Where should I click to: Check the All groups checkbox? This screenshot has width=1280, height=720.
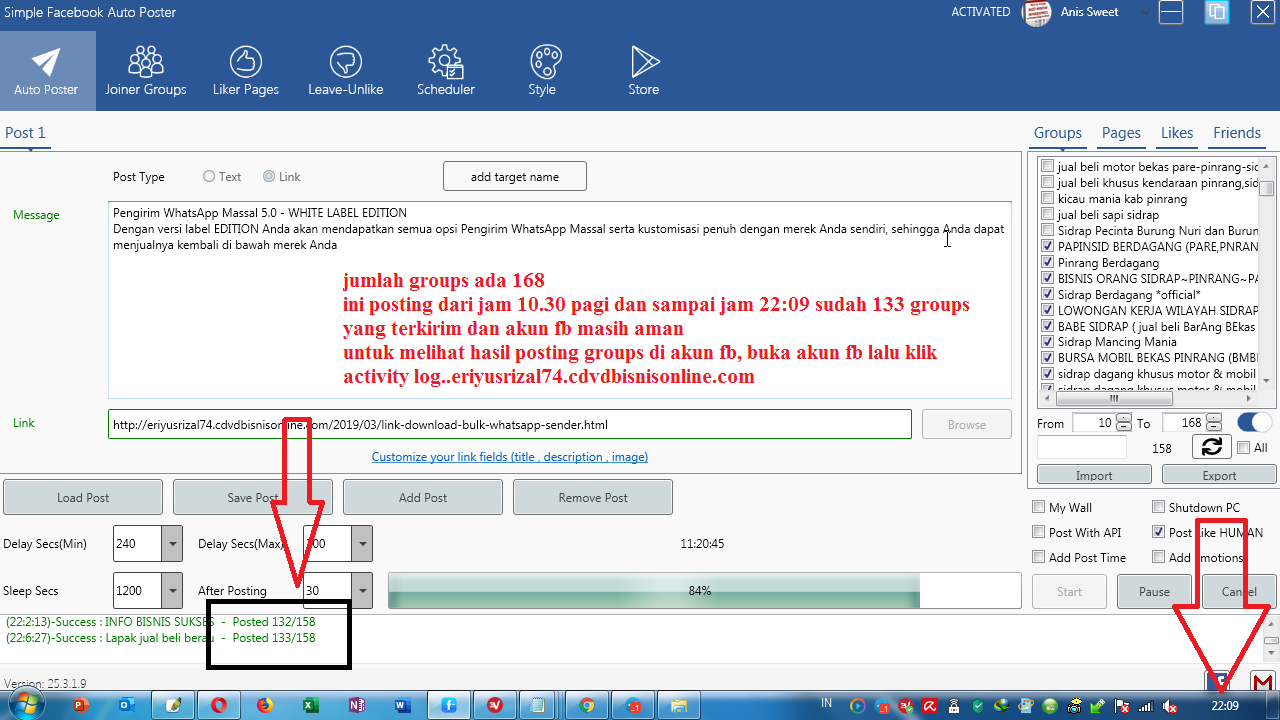(x=1244, y=447)
